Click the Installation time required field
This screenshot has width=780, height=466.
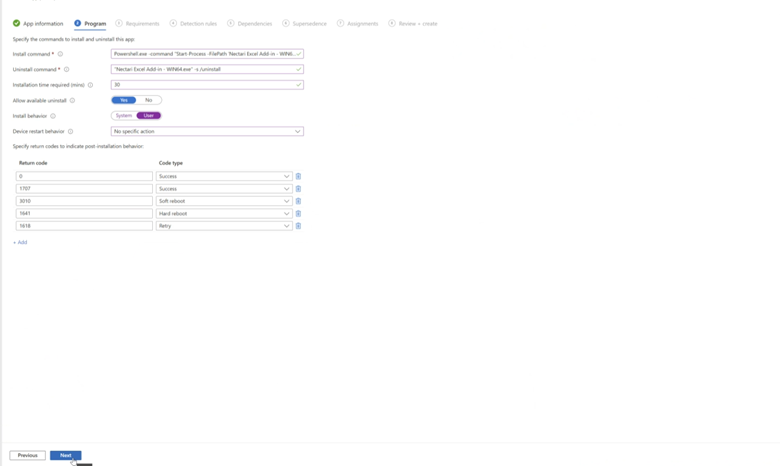tap(207, 85)
